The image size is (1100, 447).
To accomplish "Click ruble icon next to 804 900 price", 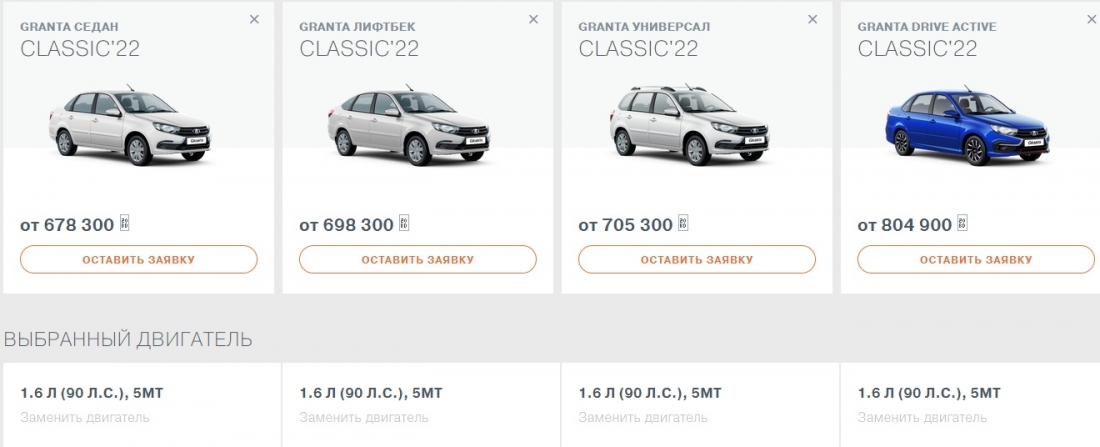I will tap(962, 224).
